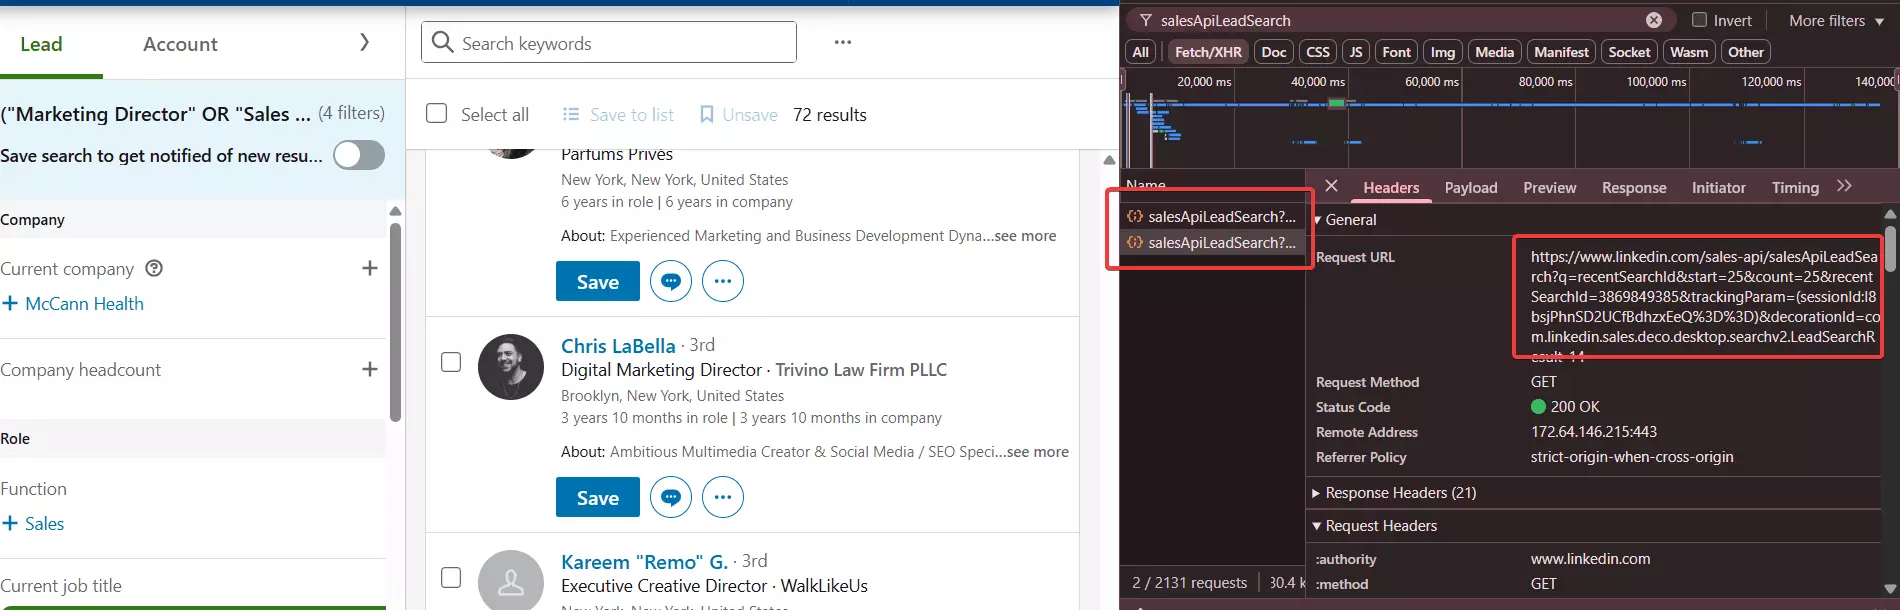The width and height of the screenshot is (1900, 610).
Task: Open message icon for Parfums Privés lead
Action: pyautogui.click(x=671, y=281)
